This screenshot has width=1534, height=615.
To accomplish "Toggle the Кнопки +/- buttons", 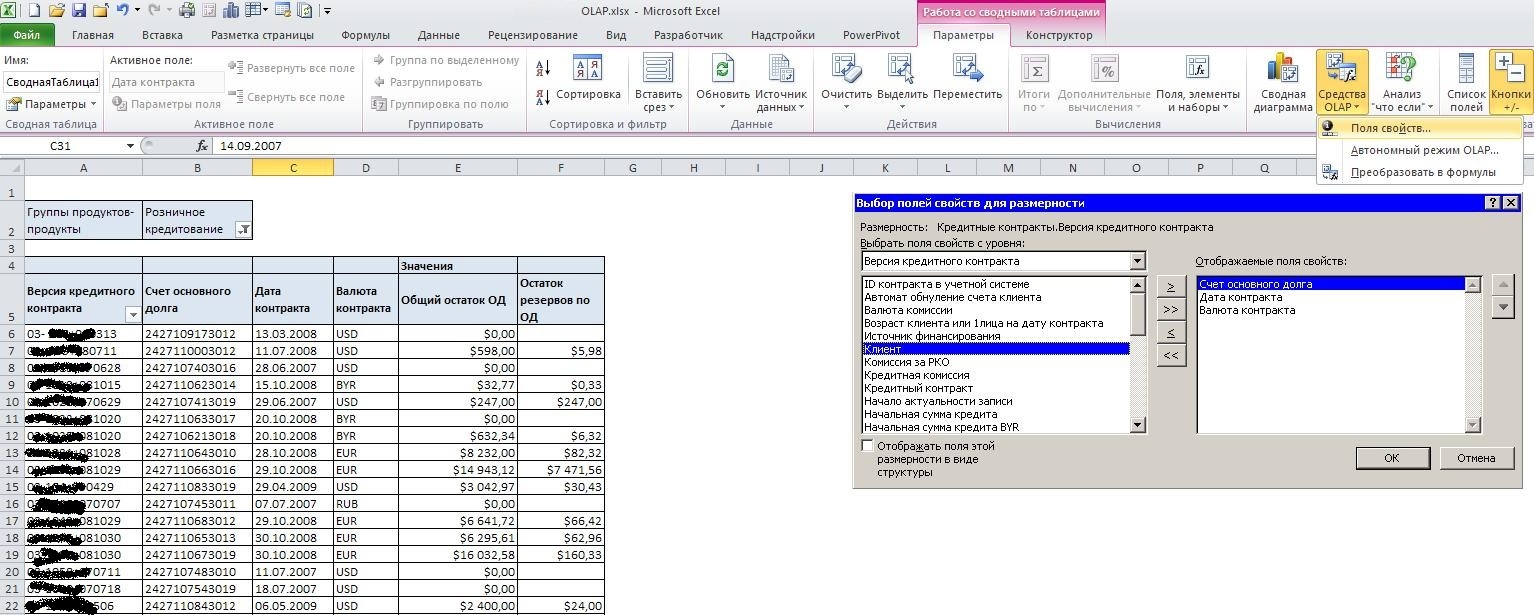I will click(x=1510, y=83).
